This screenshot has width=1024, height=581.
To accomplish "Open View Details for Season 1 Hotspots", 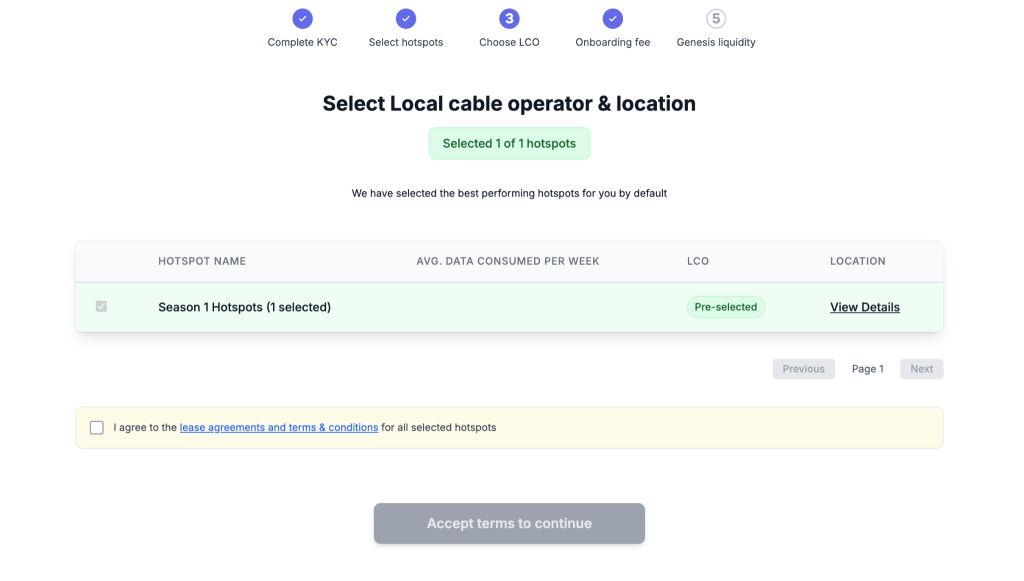I will coord(865,307).
